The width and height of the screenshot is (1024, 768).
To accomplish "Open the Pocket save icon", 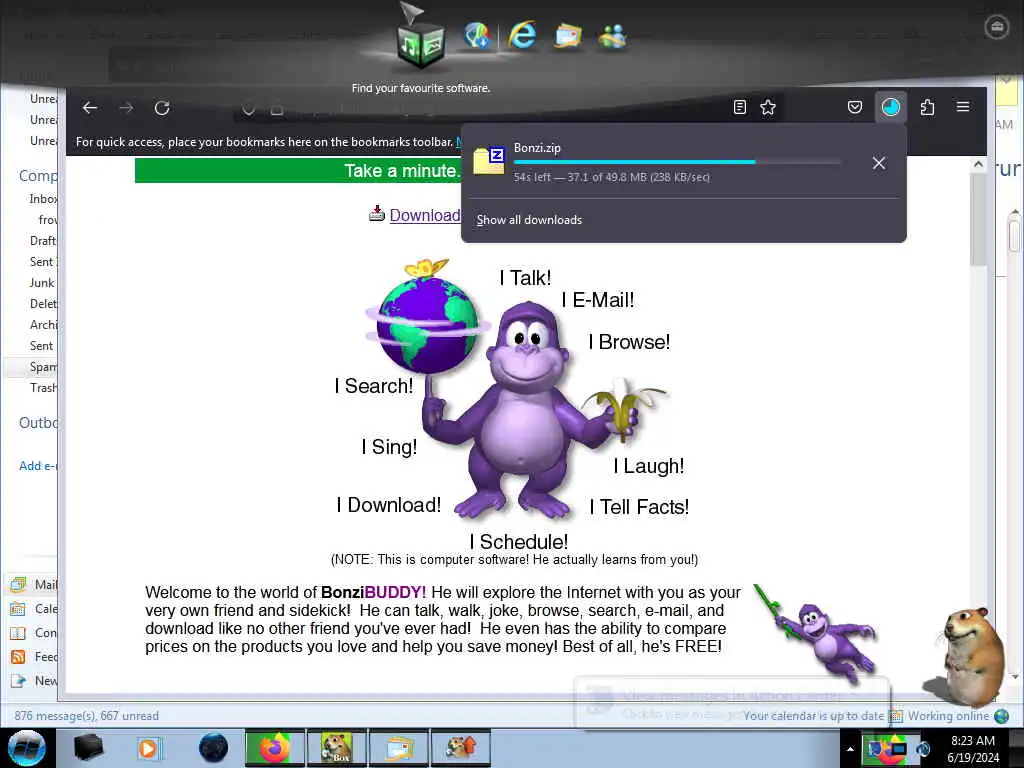I will point(854,107).
